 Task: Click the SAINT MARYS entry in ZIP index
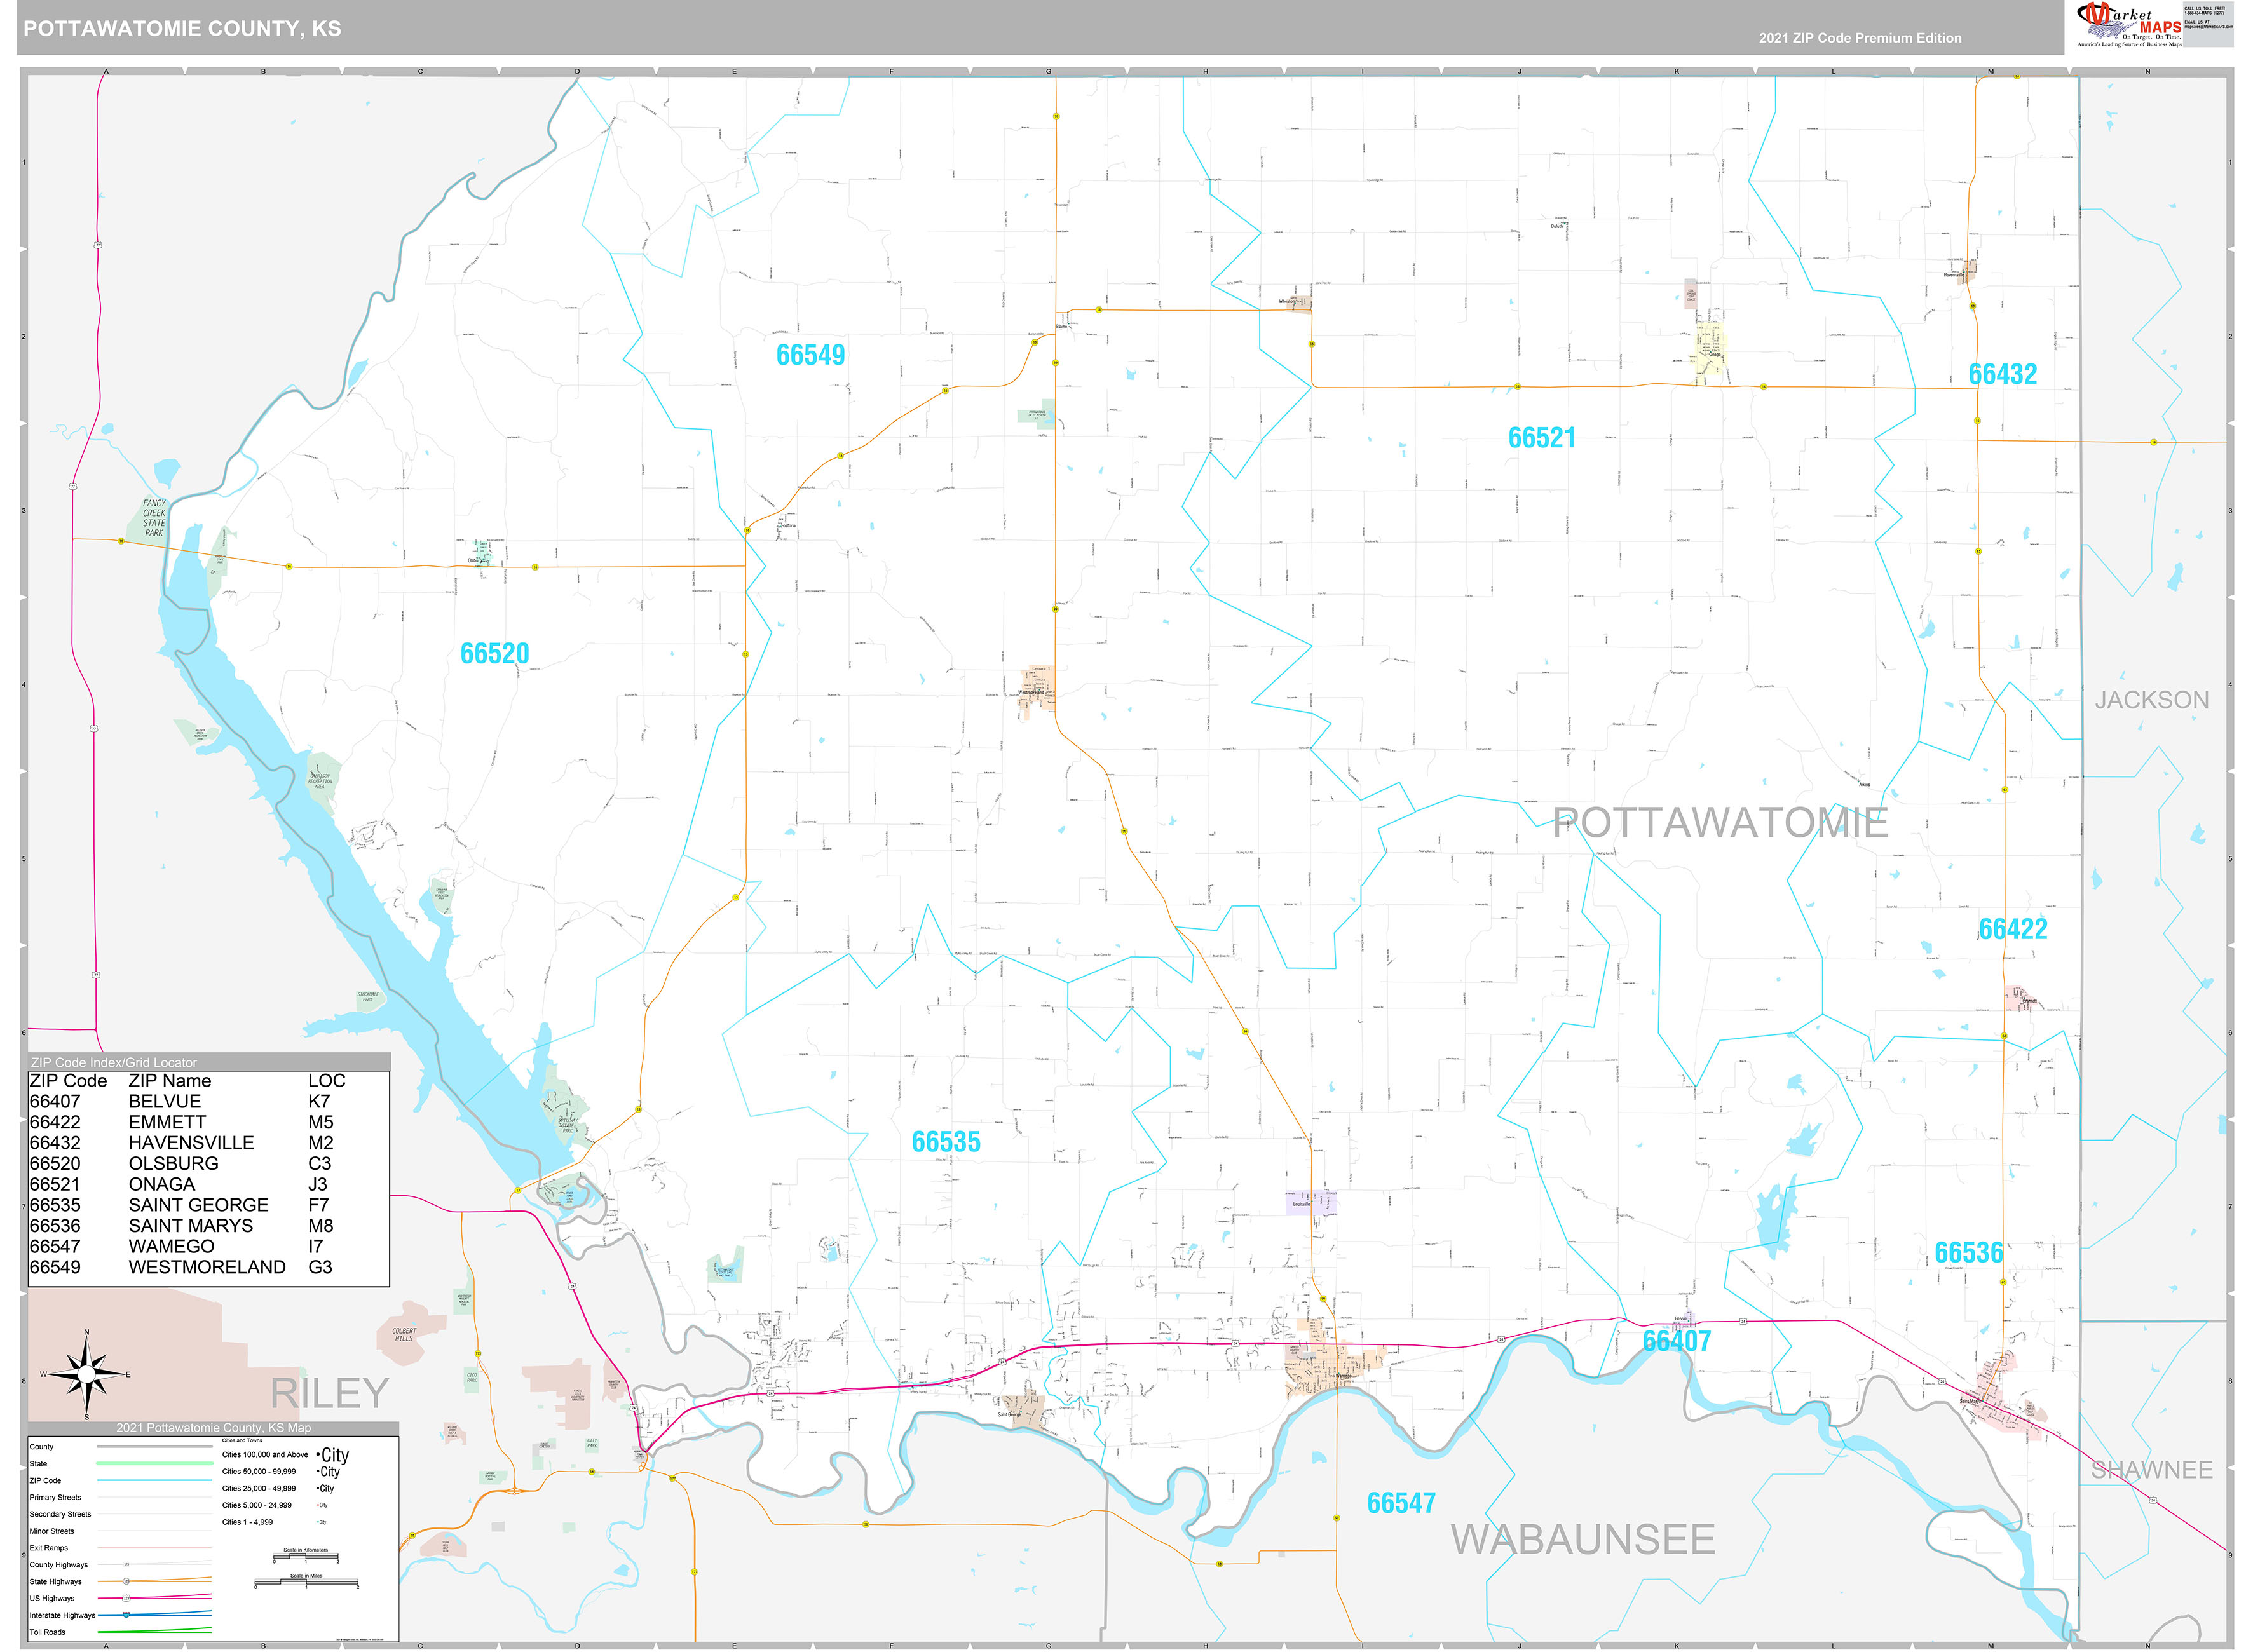[x=190, y=1225]
